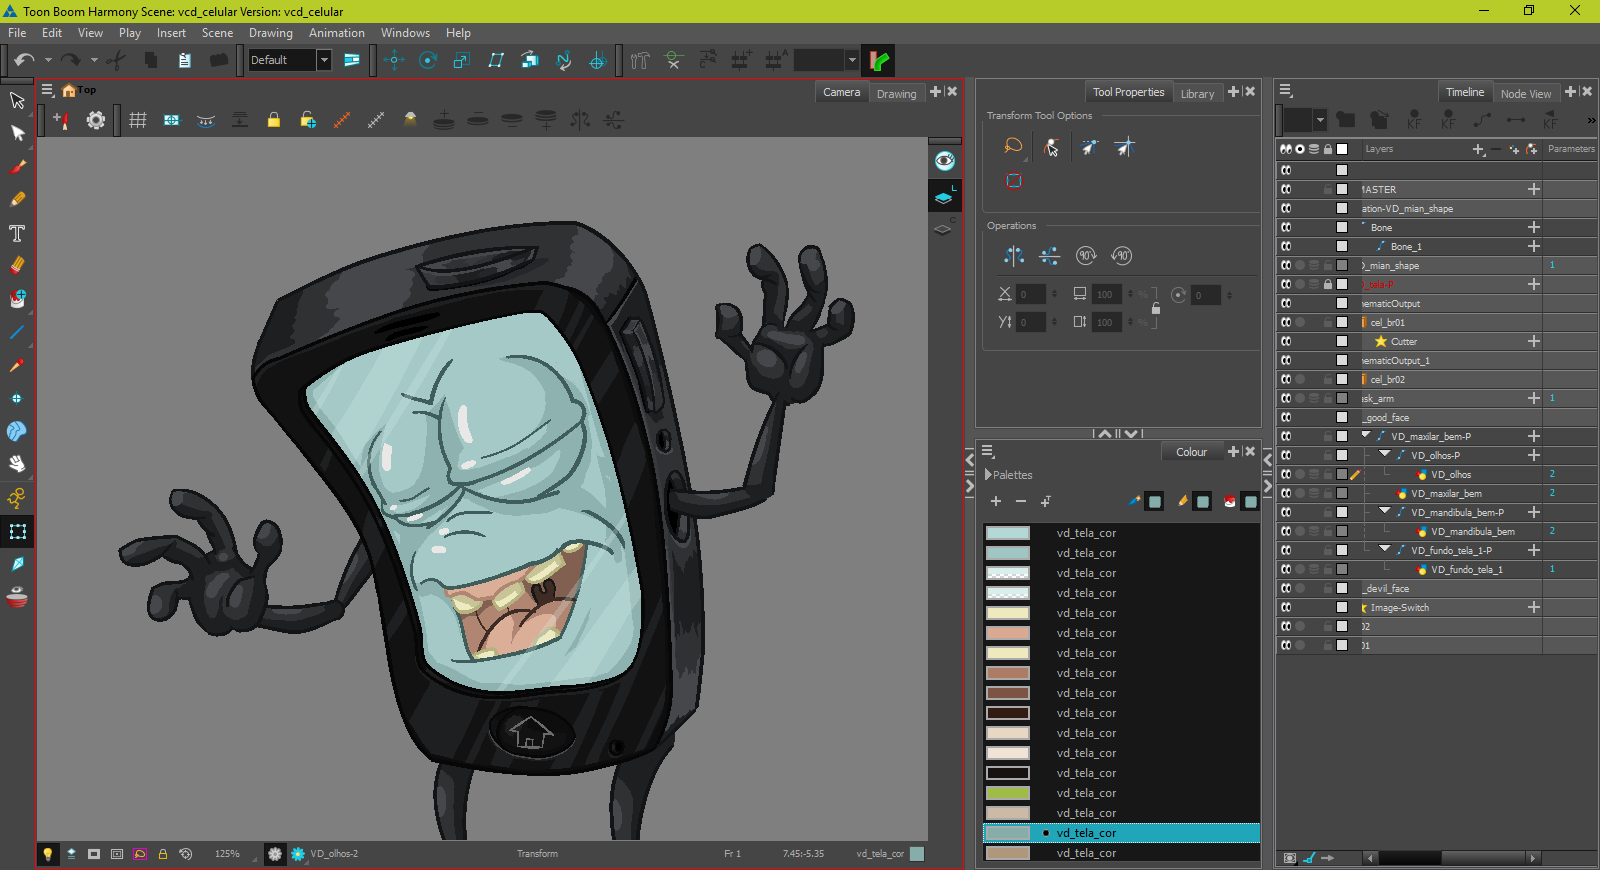
Task: Toggle the Show Grid icon
Action: click(138, 121)
